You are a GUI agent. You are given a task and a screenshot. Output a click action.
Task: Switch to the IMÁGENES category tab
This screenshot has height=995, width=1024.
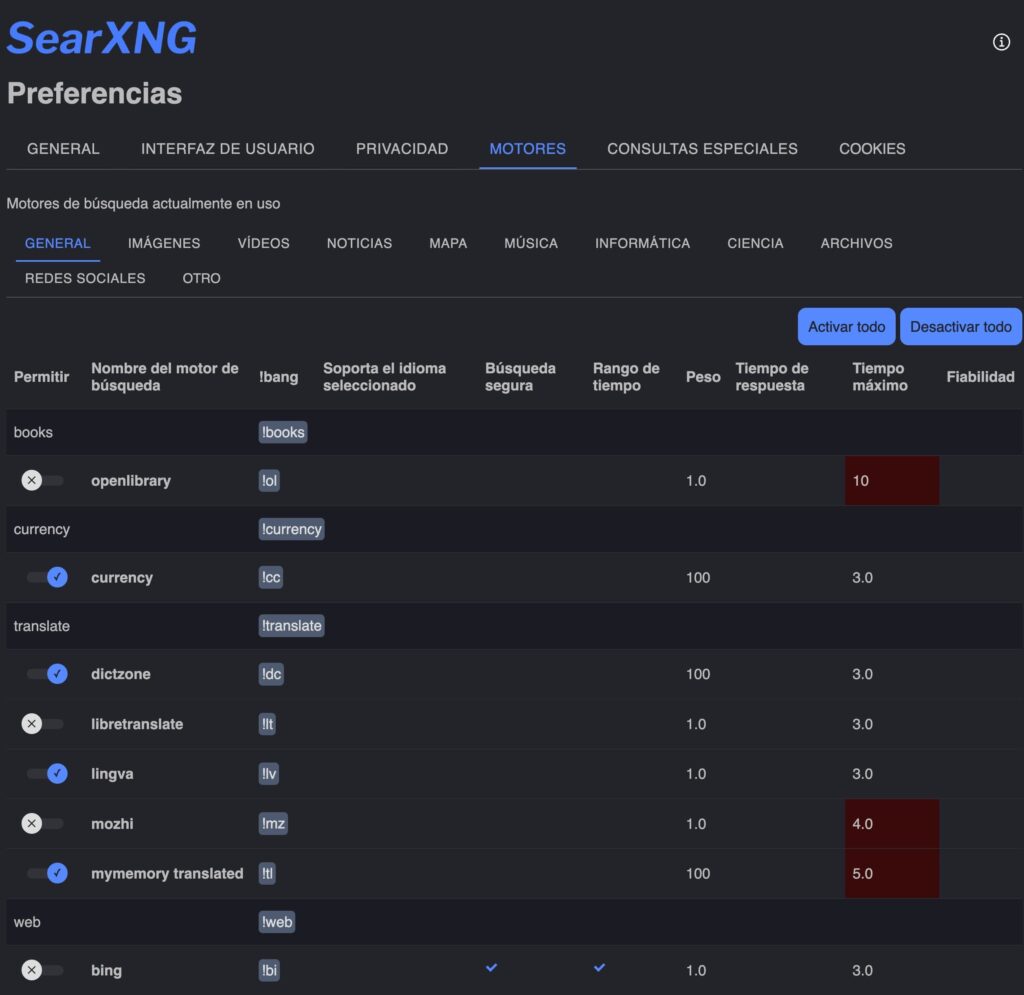164,243
